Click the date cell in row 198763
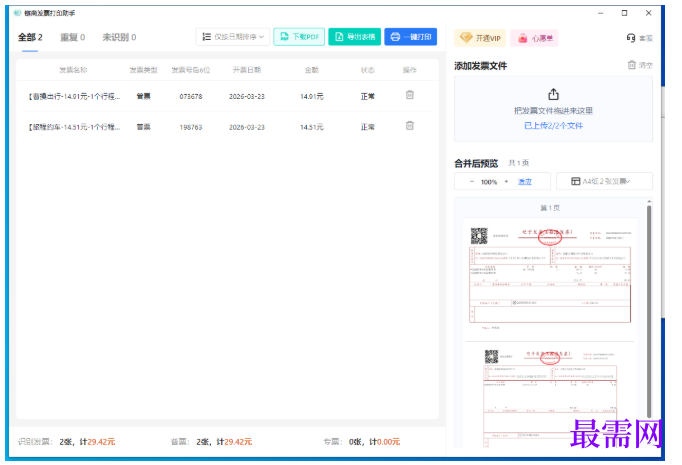Viewport: 682px width, 465px height. tap(247, 127)
